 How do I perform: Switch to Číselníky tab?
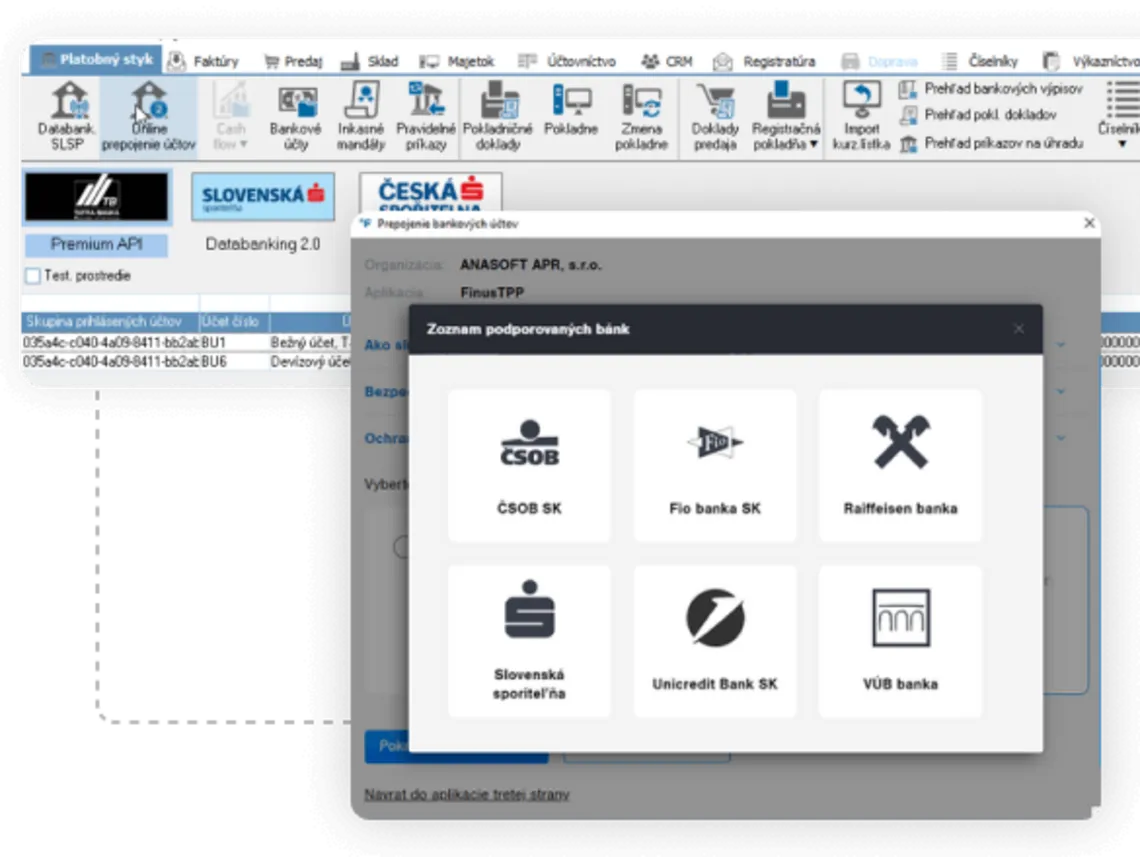tap(979, 62)
